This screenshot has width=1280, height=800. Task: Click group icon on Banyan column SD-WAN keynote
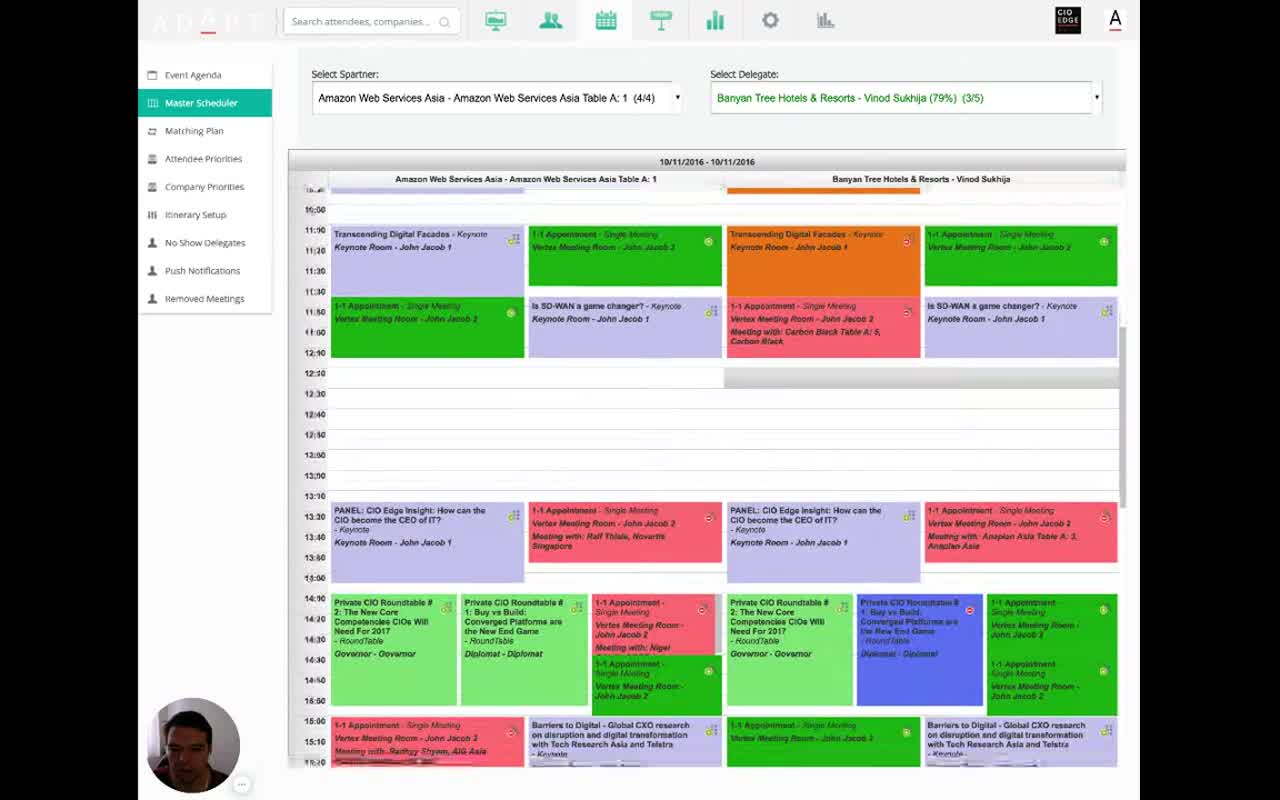tap(1107, 311)
